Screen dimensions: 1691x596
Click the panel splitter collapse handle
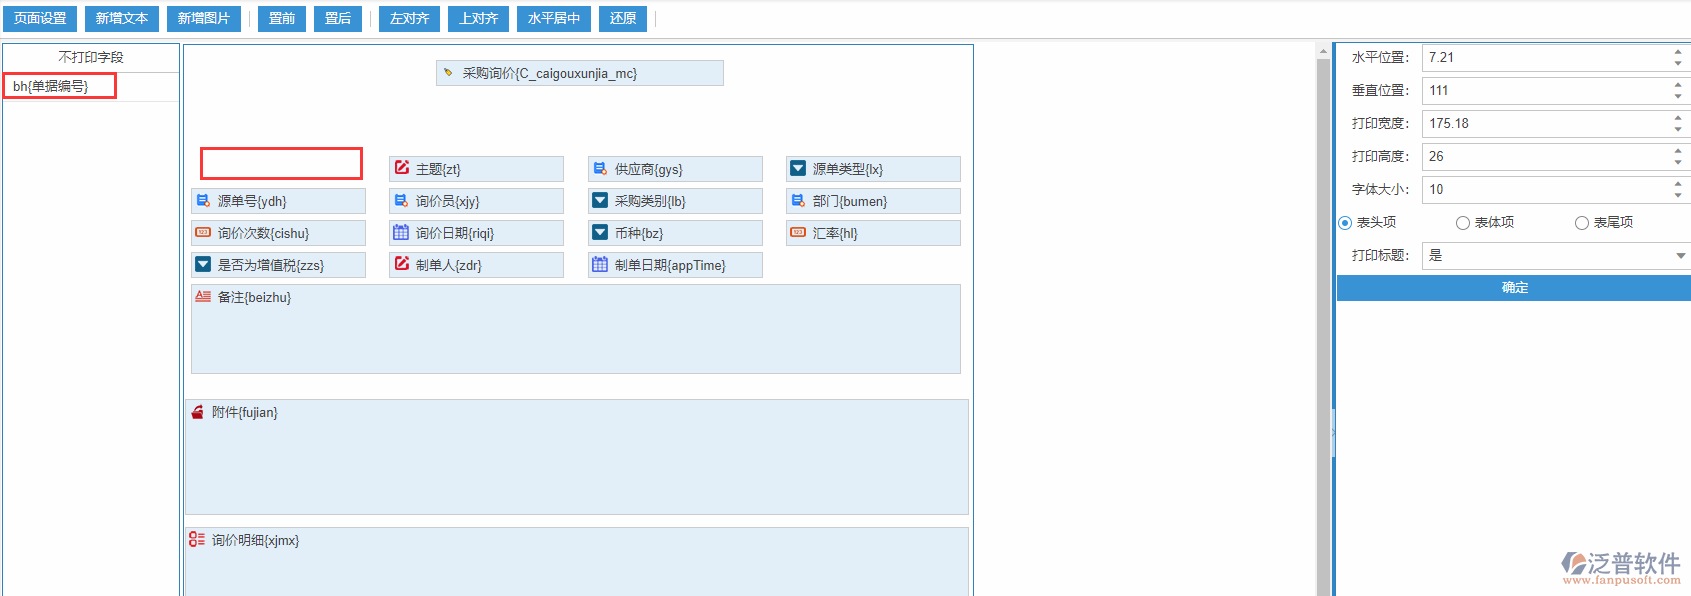(1333, 433)
